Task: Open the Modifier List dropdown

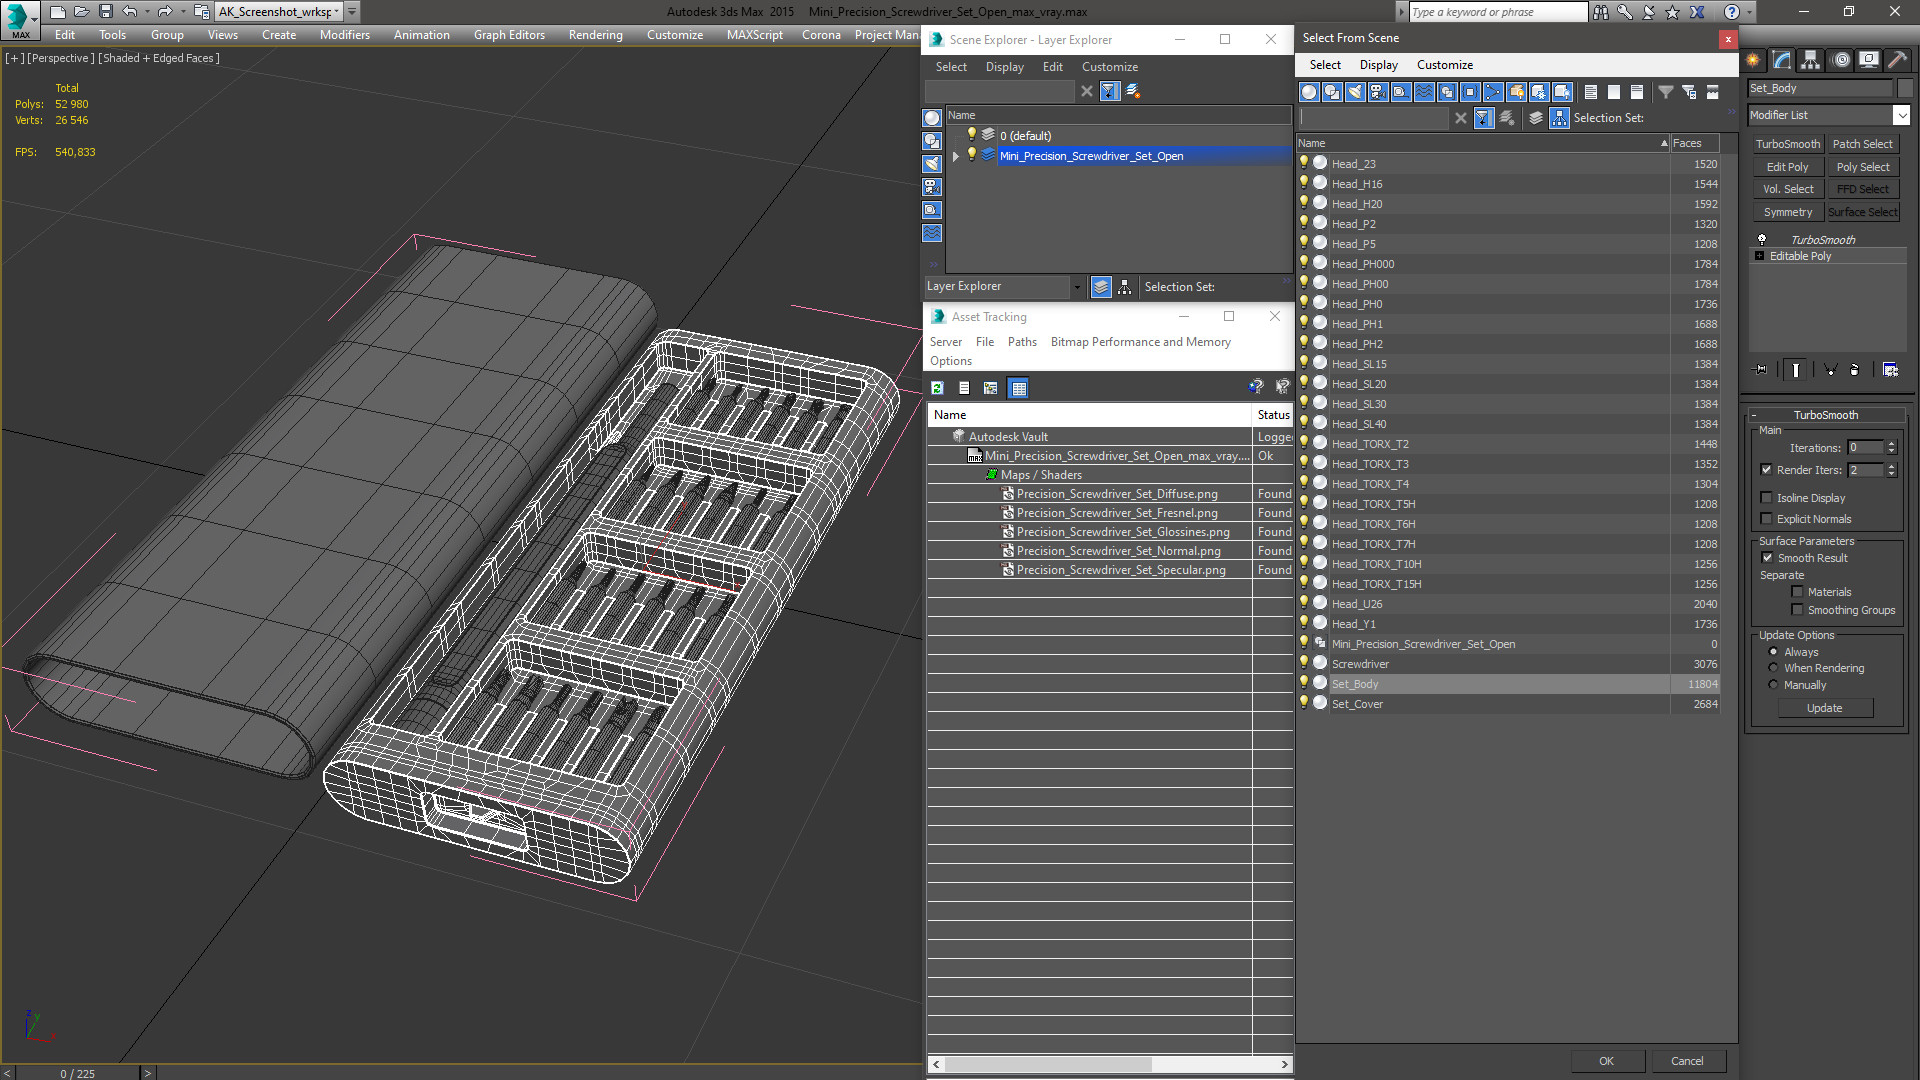Action: (x=1901, y=115)
